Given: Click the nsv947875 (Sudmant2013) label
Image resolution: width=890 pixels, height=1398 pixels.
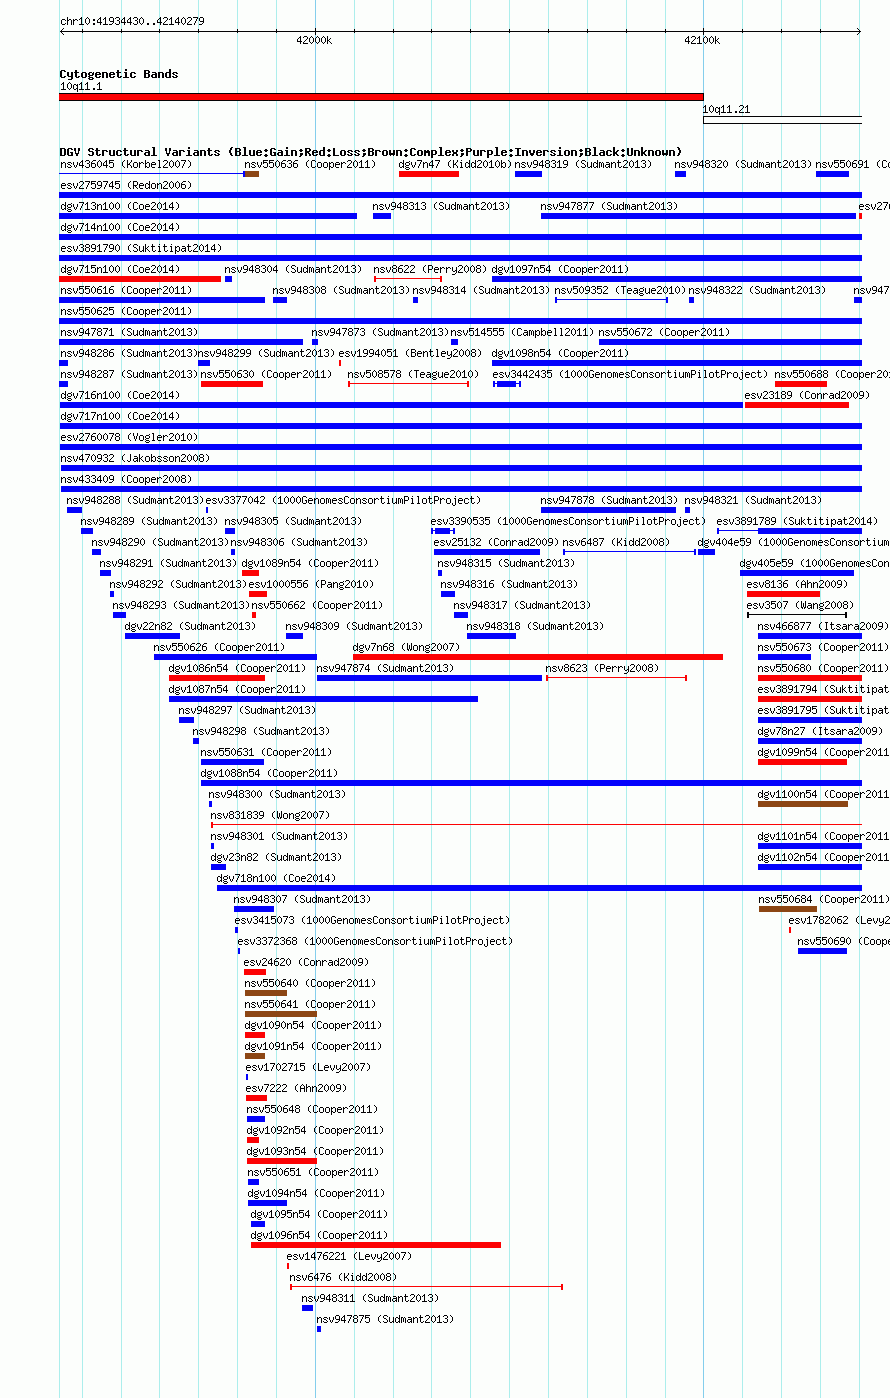Looking at the screenshot, I should tap(385, 1319).
